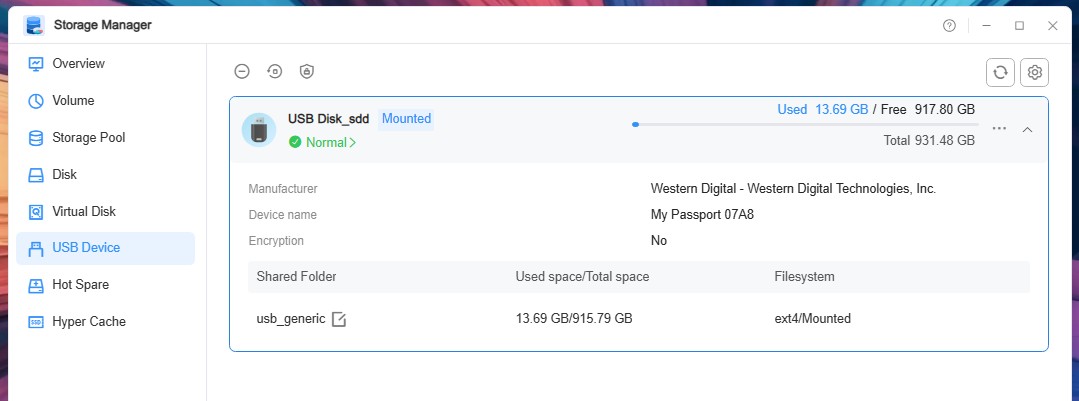Click the ext4/Mounted filesystem cell

[813, 319]
